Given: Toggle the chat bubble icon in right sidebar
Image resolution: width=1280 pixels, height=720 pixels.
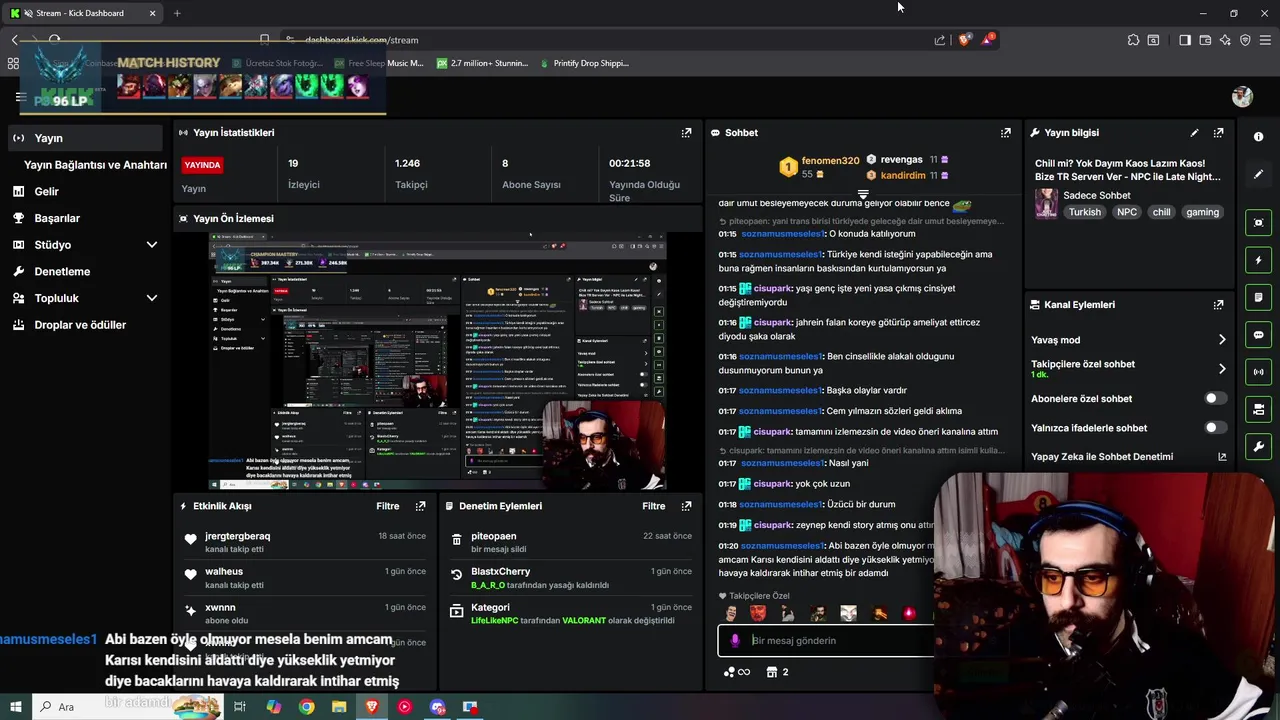Looking at the screenshot, I should (1258, 334).
